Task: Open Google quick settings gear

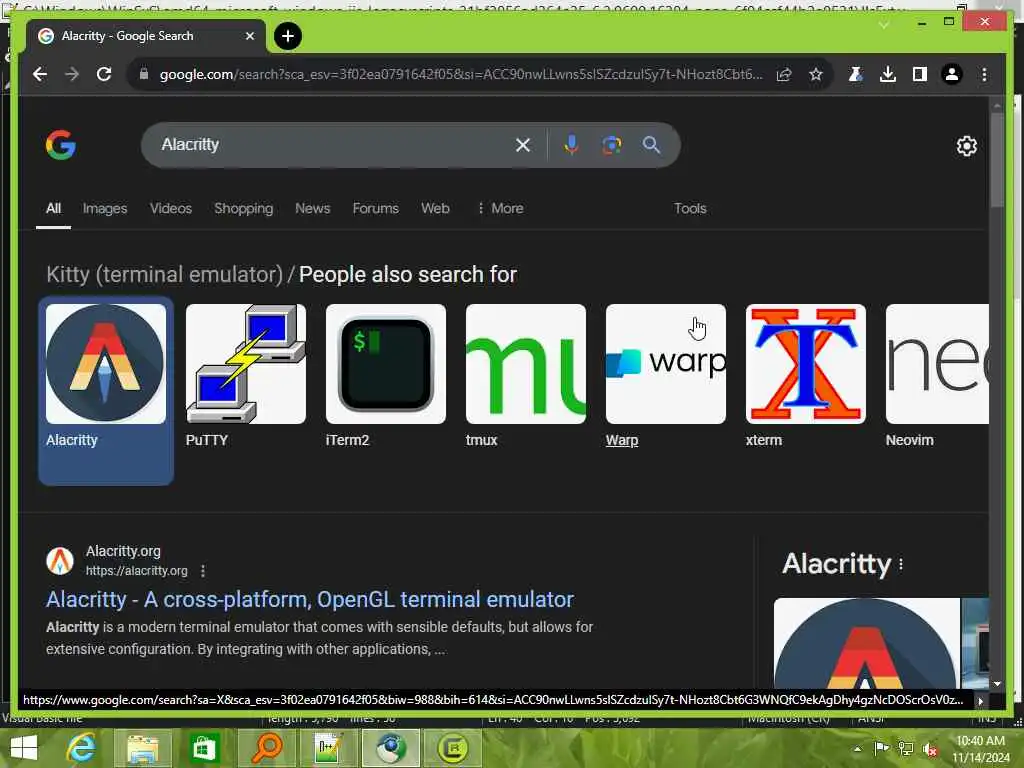Action: coord(967,146)
